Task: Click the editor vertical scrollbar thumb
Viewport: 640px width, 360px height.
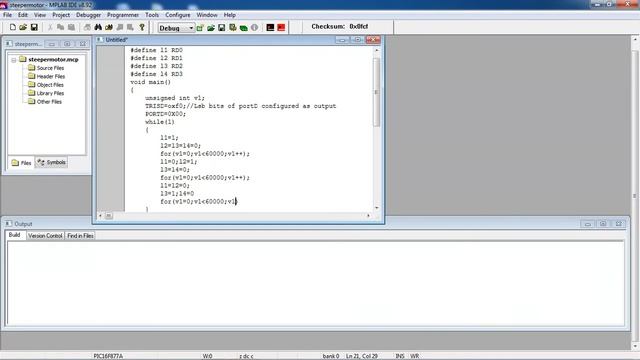Action: [376, 92]
